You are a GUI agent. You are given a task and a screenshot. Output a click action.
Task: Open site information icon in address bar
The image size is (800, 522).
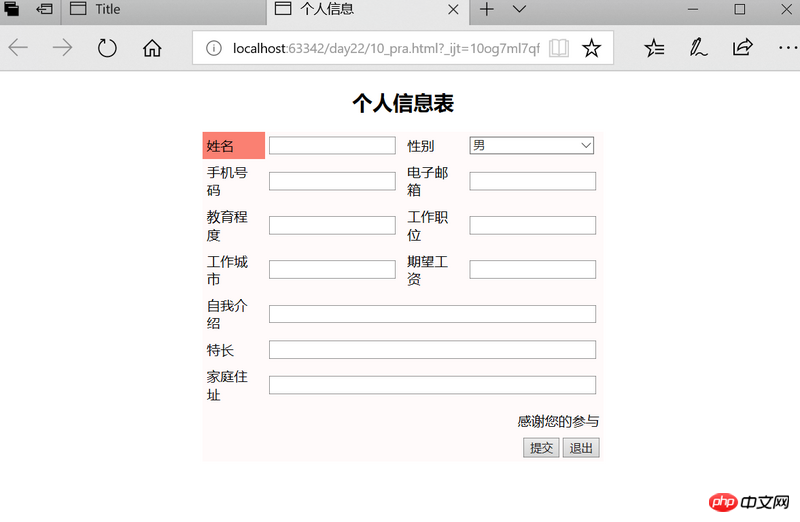214,48
